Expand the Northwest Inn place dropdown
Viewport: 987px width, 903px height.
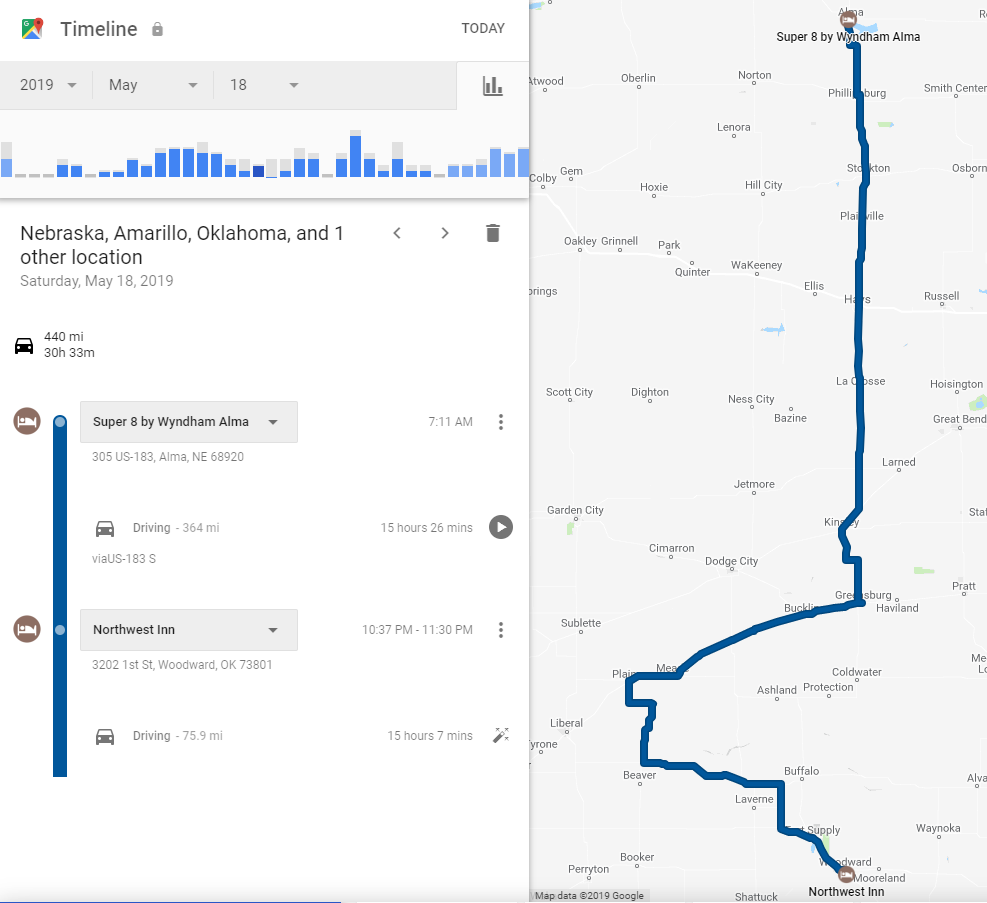click(189, 630)
